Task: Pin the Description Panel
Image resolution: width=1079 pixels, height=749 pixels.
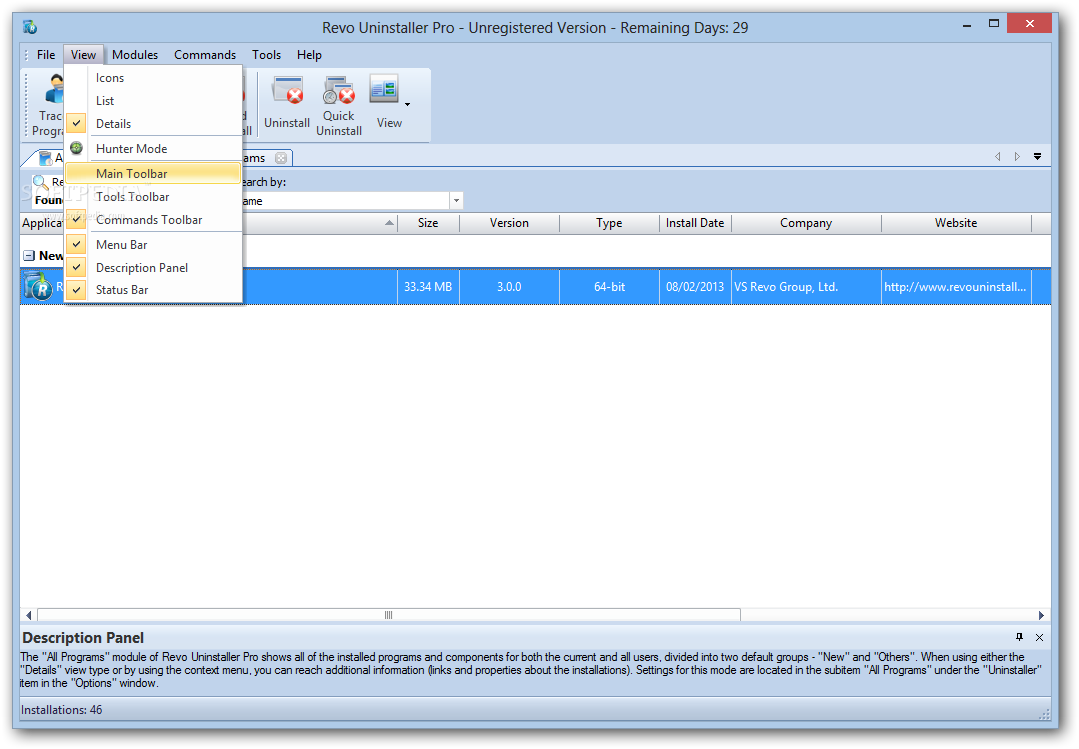Action: (x=1019, y=637)
